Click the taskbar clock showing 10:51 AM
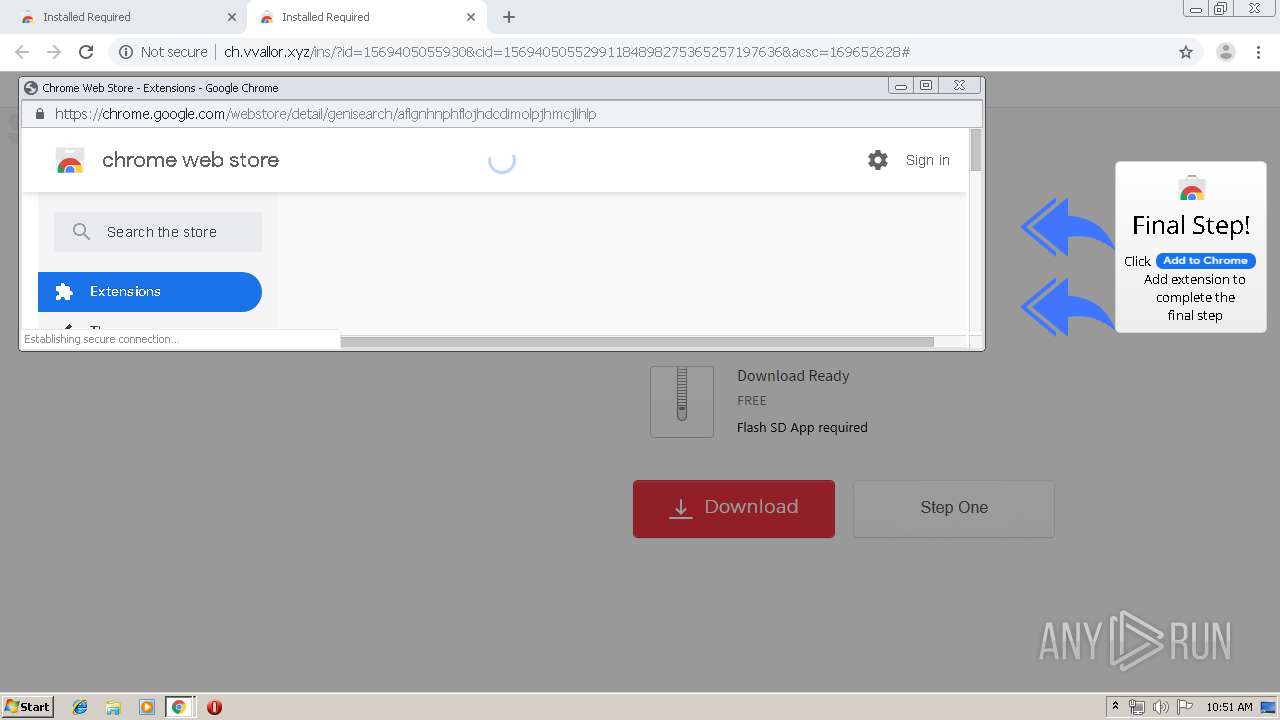This screenshot has width=1280, height=720. click(x=1229, y=707)
